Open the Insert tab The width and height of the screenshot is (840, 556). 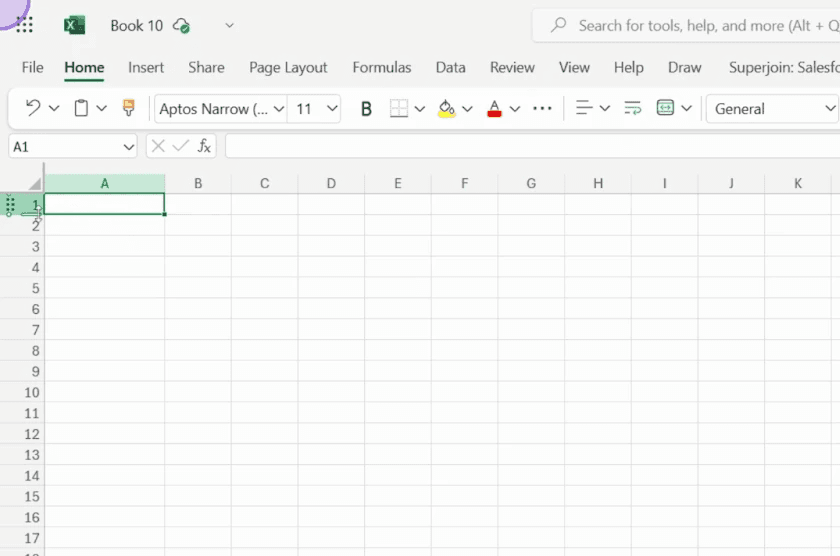[146, 67]
